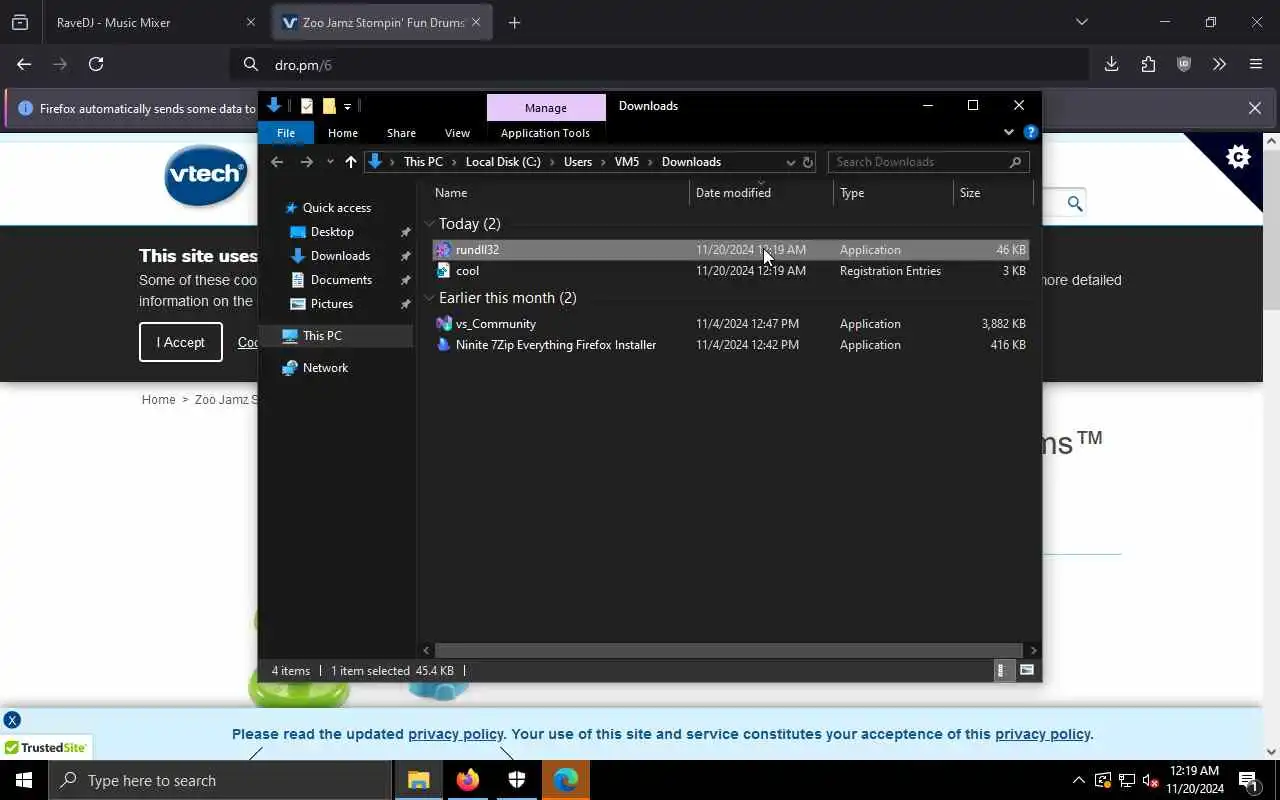Open Documents in the navigation pane
Image resolution: width=1280 pixels, height=800 pixels.
(x=341, y=280)
